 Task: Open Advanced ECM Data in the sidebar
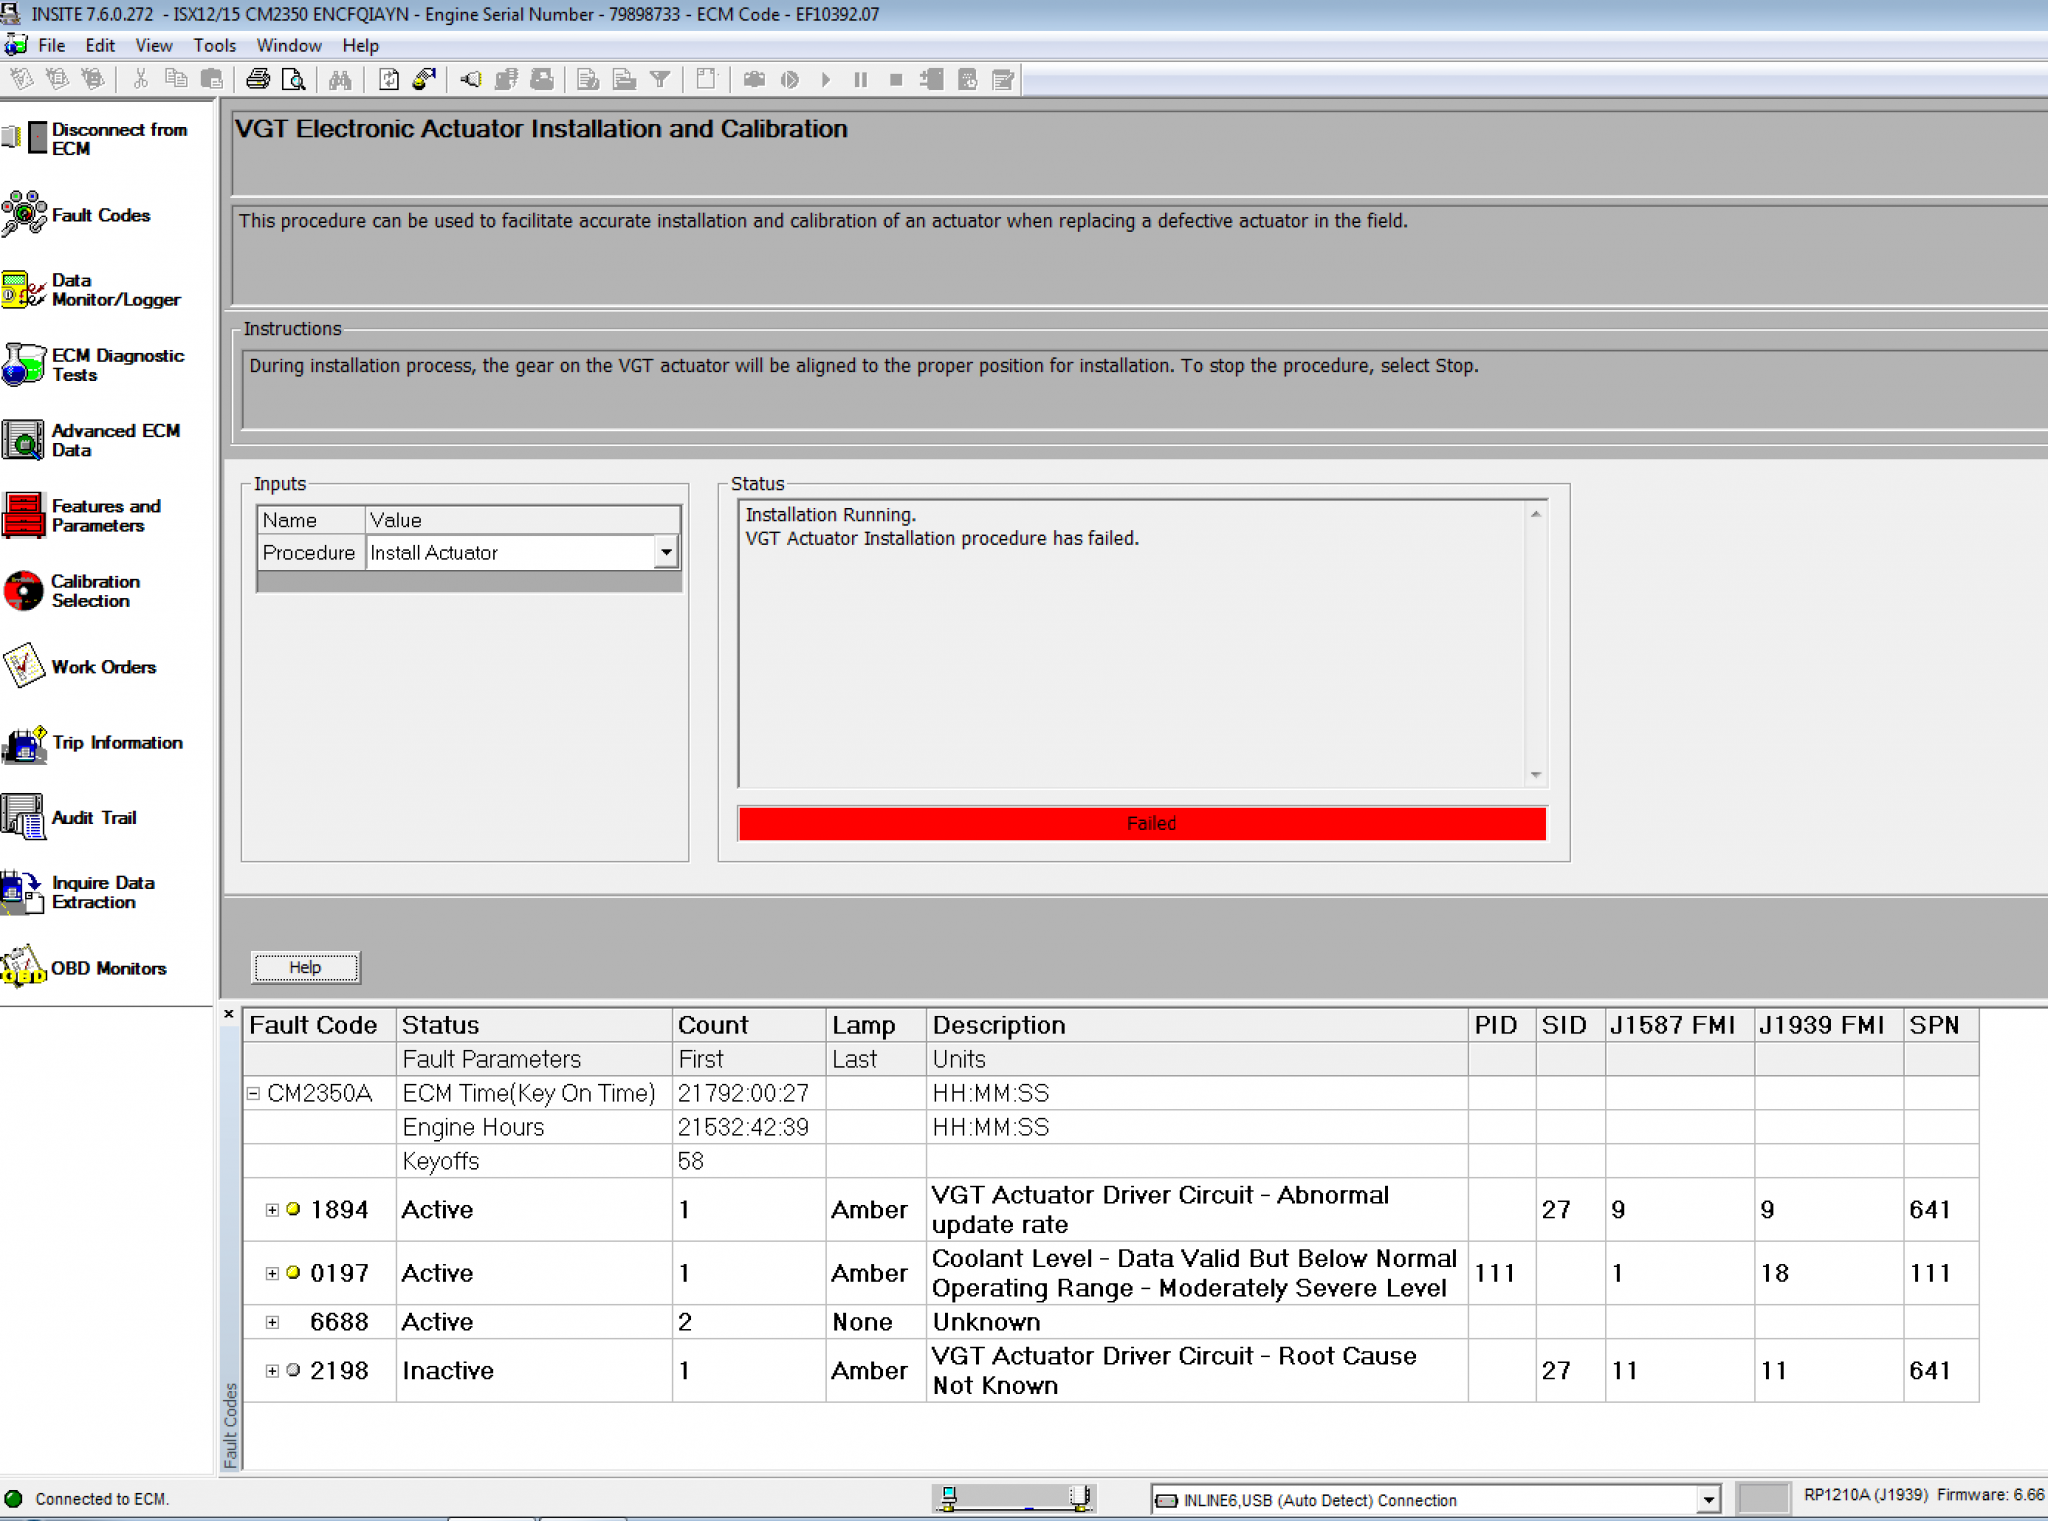92,440
